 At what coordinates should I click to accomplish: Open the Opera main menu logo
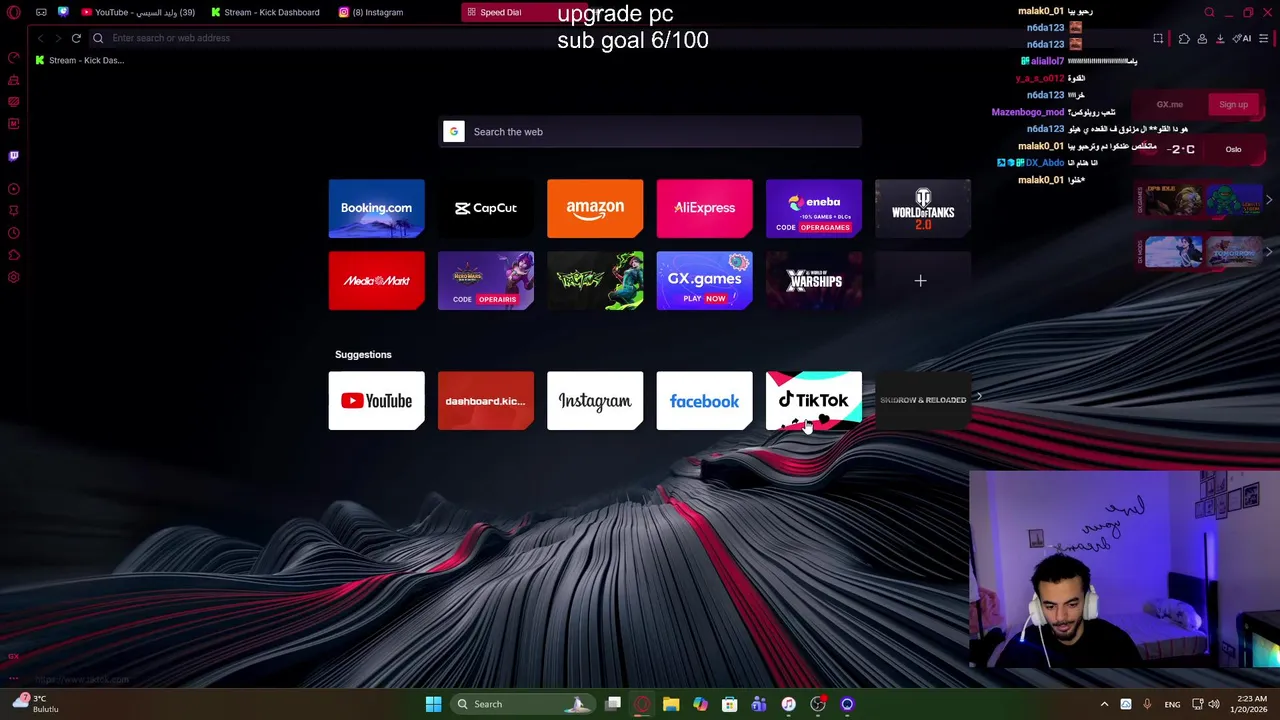coord(14,12)
